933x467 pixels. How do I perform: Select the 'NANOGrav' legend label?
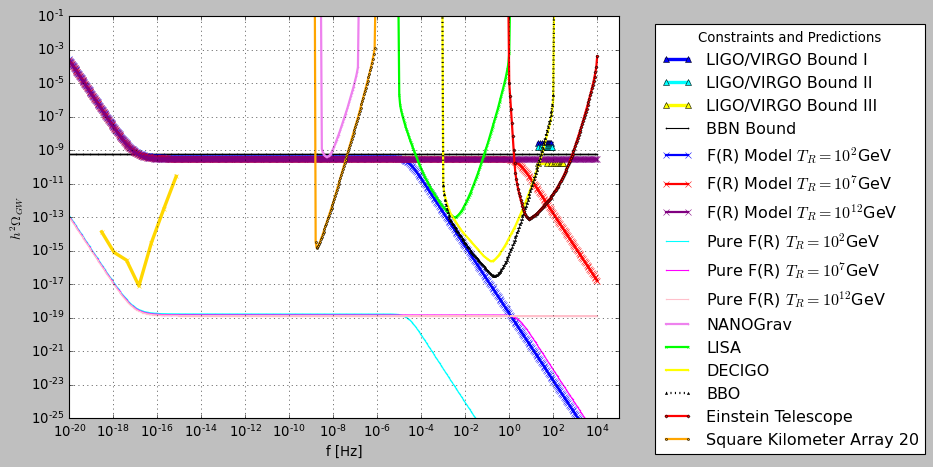pyautogui.click(x=749, y=324)
